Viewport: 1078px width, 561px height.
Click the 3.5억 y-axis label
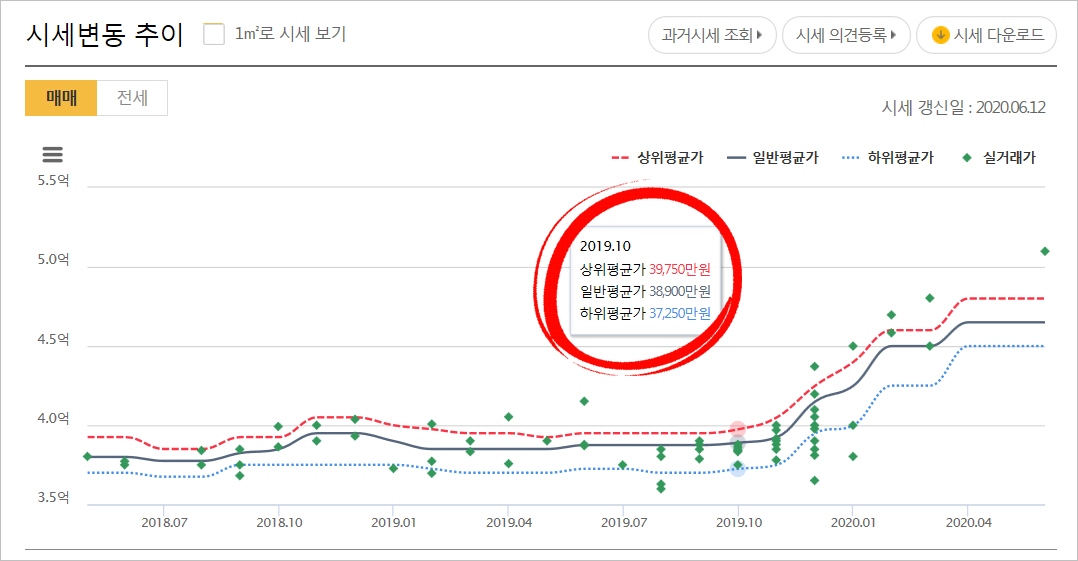[54, 498]
